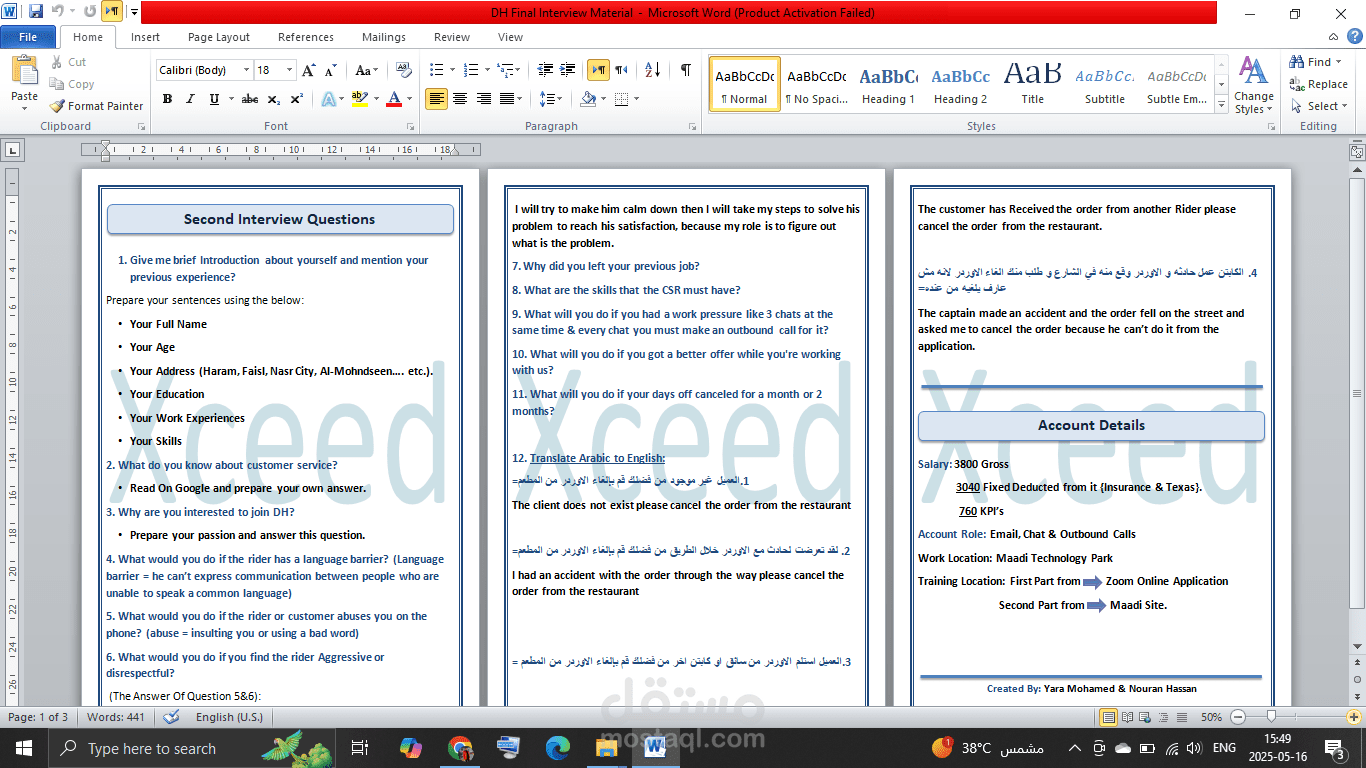Switch to the Insert tab
1366x768 pixels.
145,37
